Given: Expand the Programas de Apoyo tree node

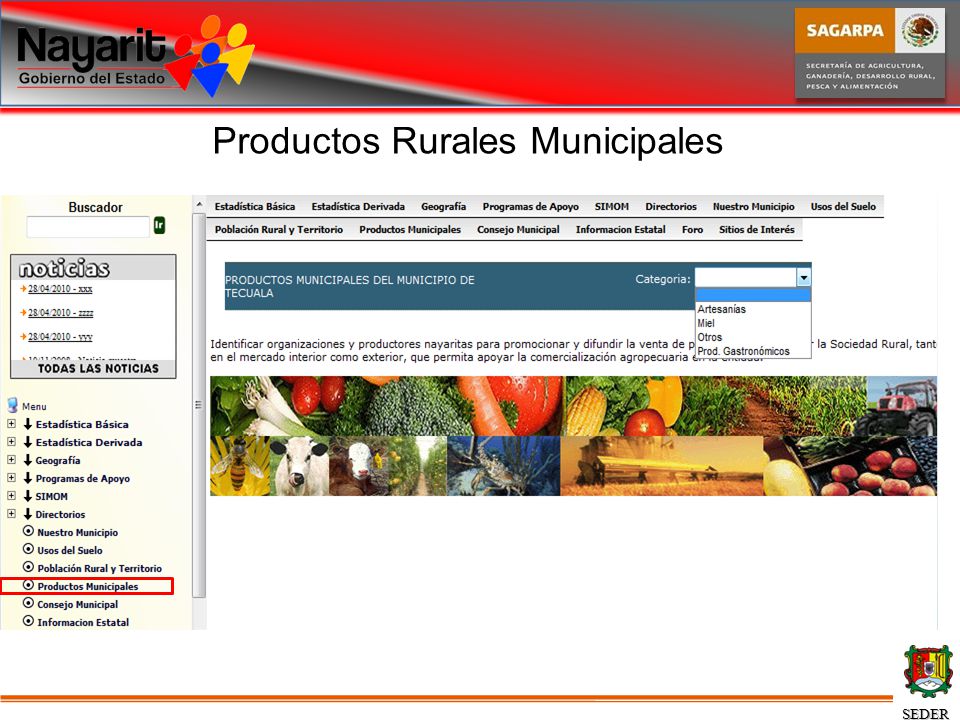Looking at the screenshot, I should click(x=11, y=478).
